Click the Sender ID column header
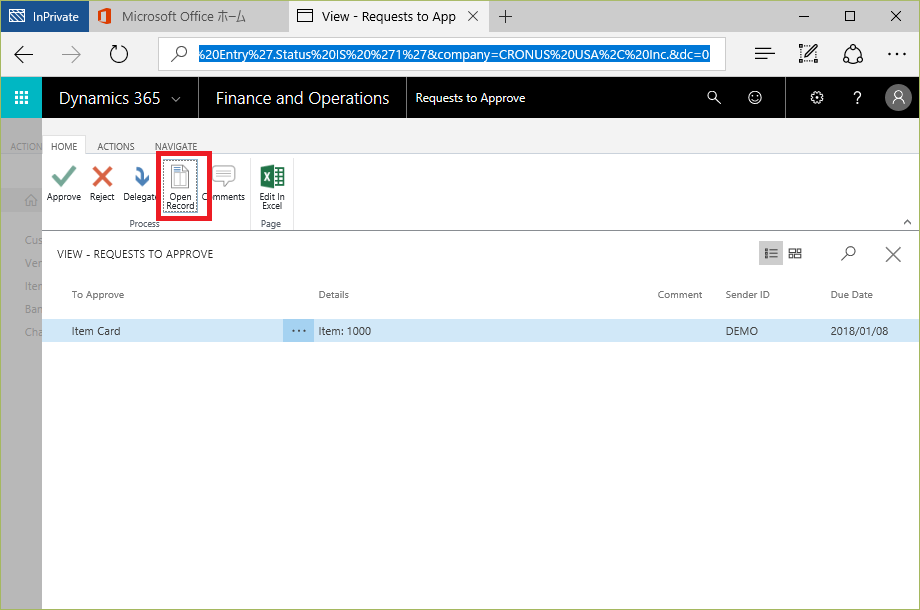 click(747, 294)
